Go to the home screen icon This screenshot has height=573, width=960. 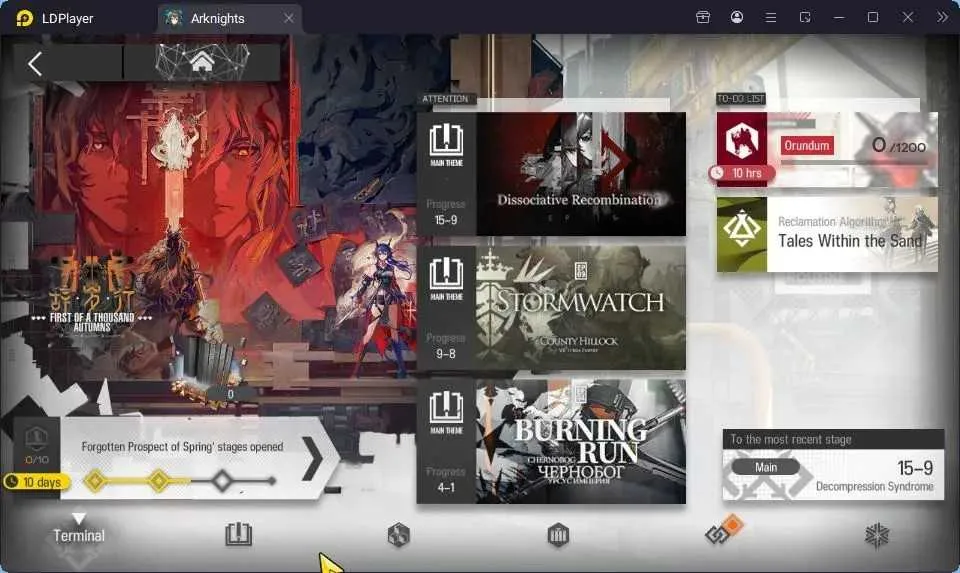point(202,62)
